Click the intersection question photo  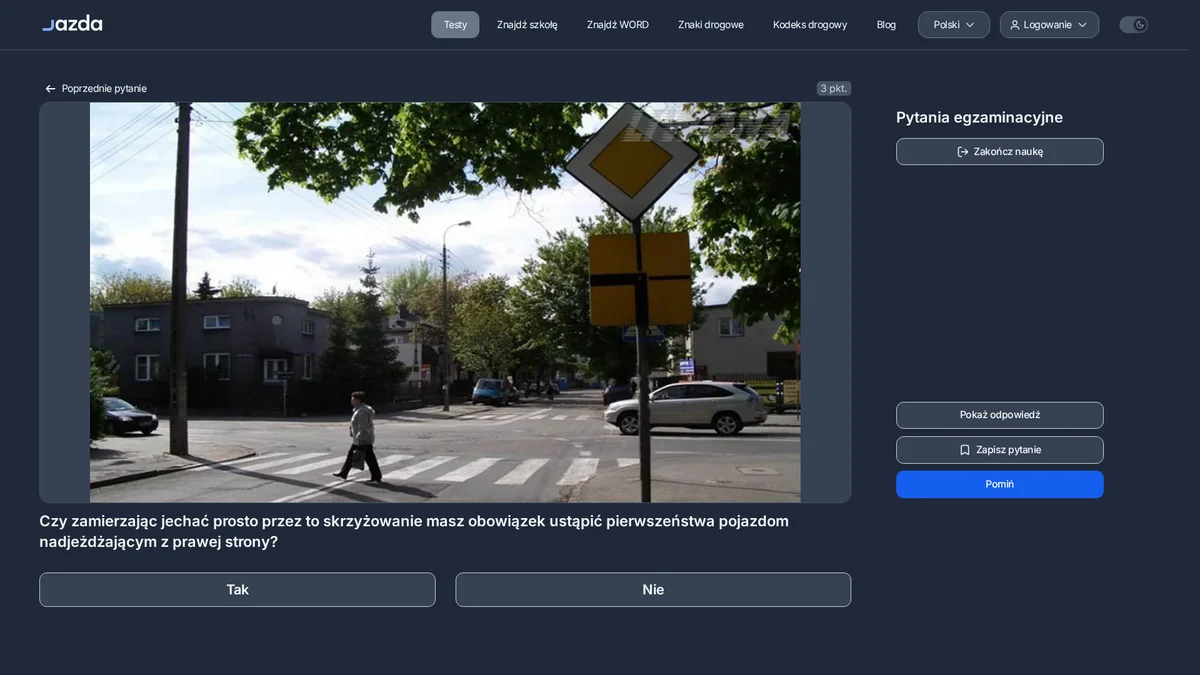(x=445, y=302)
